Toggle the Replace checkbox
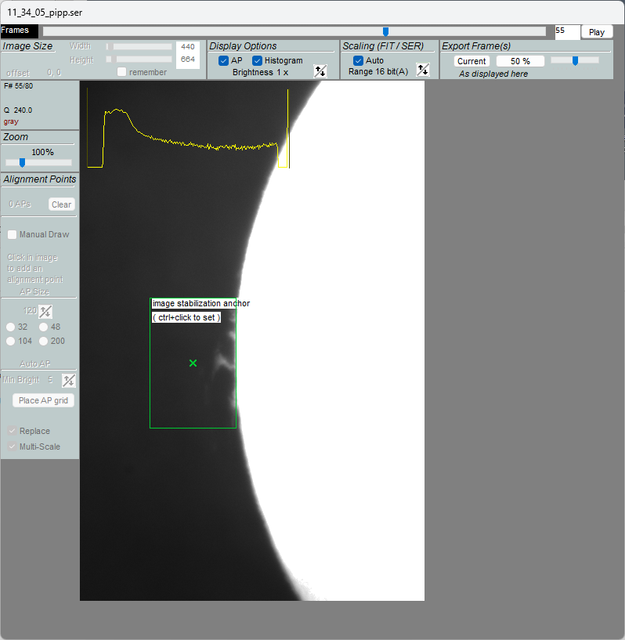625x640 pixels. click(12, 431)
